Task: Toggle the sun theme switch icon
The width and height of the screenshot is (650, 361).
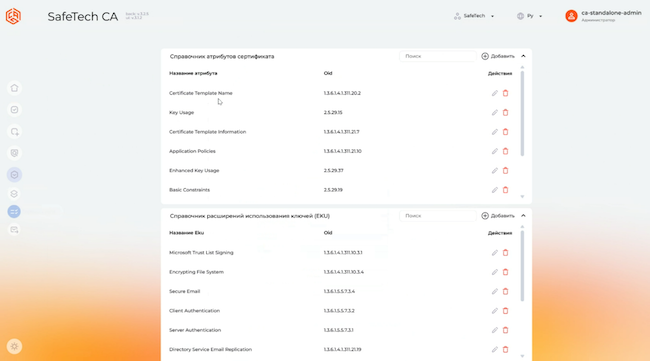Action: pos(15,346)
